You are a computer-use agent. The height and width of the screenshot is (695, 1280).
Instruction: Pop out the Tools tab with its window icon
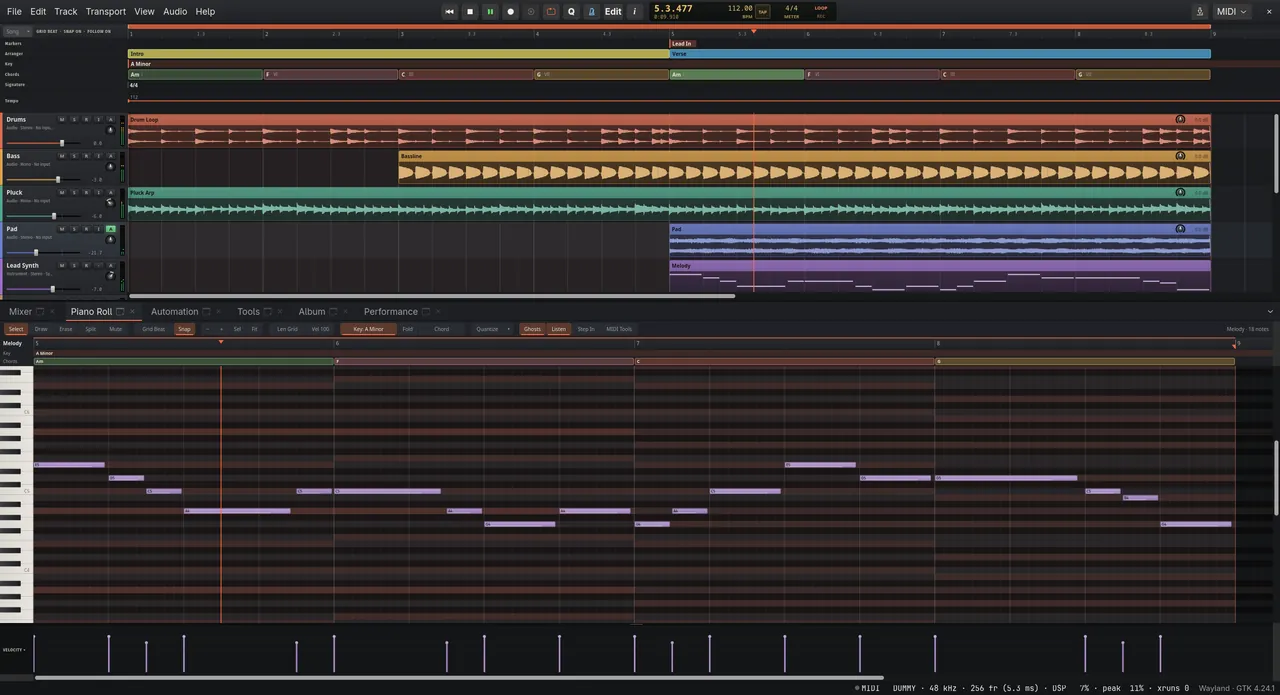(268, 312)
